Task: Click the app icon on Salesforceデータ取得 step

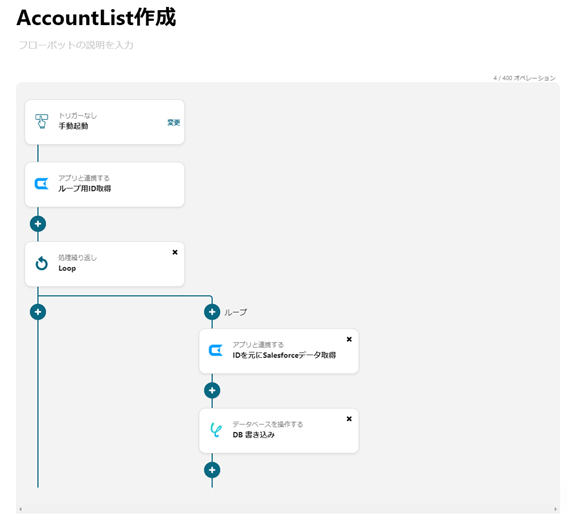Action: click(216, 350)
